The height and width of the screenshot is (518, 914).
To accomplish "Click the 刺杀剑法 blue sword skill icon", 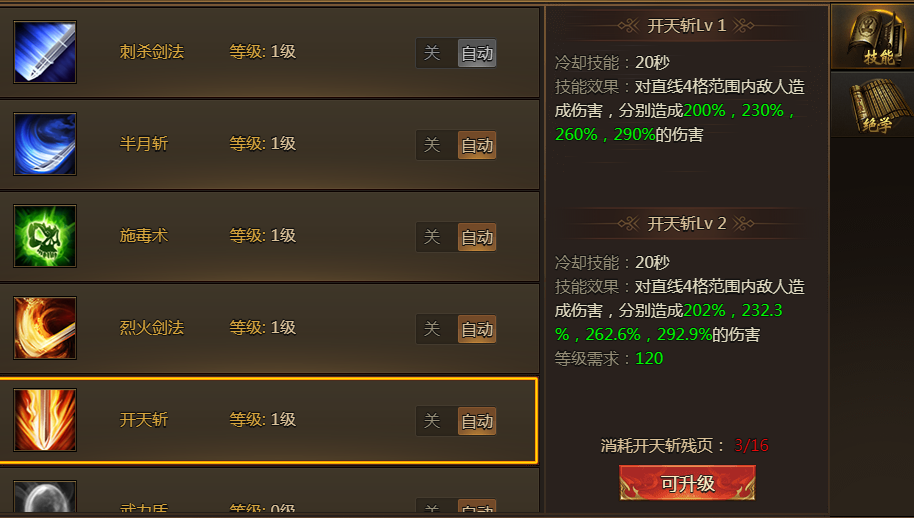I will [45, 52].
